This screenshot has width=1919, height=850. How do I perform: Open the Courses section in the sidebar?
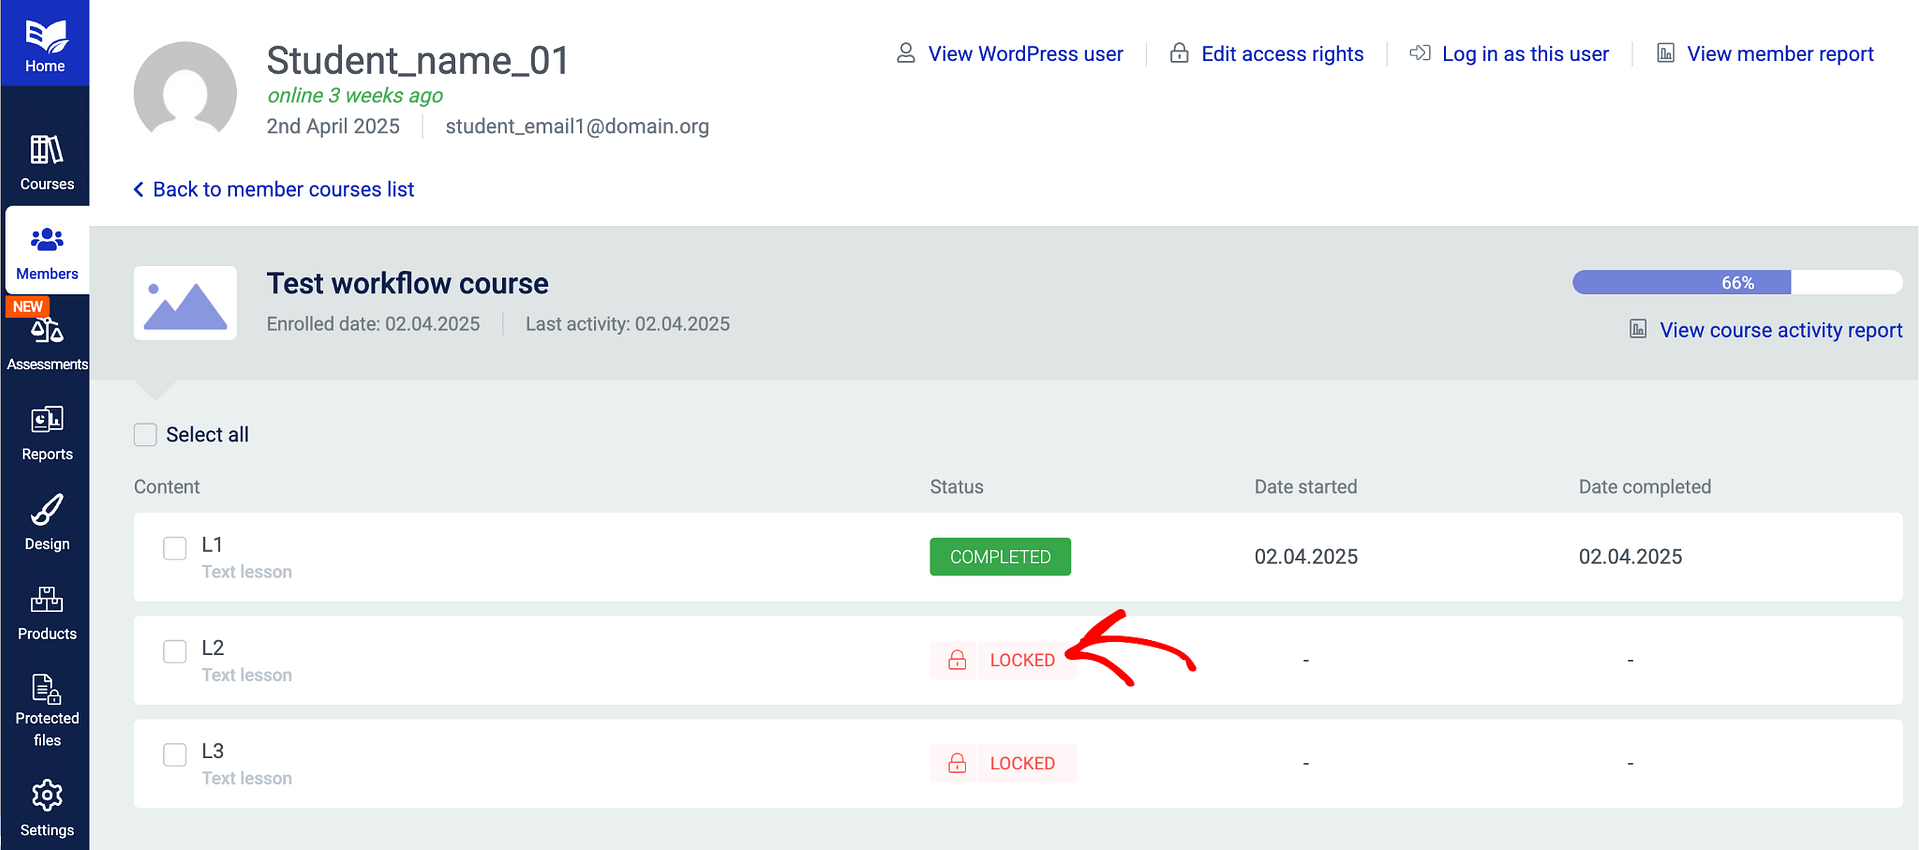coord(46,158)
